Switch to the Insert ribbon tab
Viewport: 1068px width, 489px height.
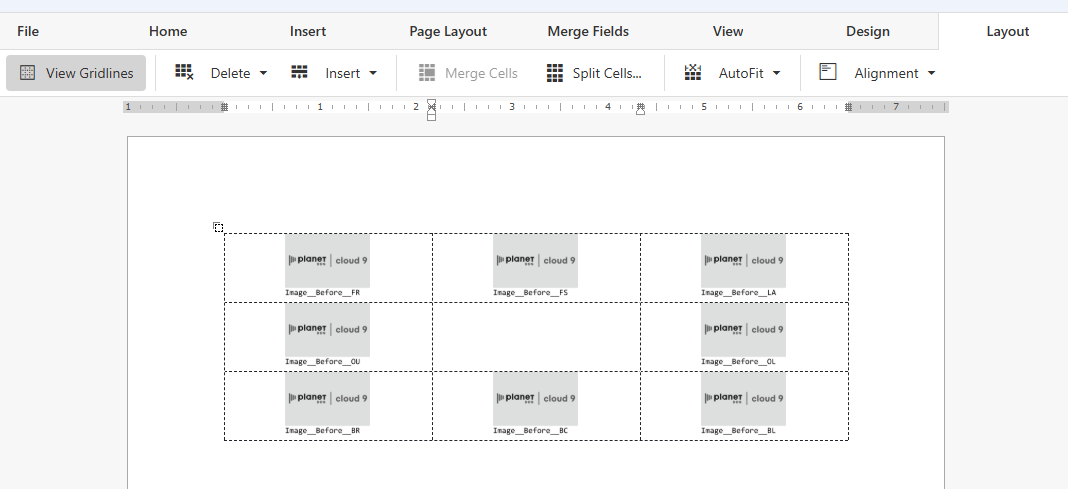click(308, 31)
